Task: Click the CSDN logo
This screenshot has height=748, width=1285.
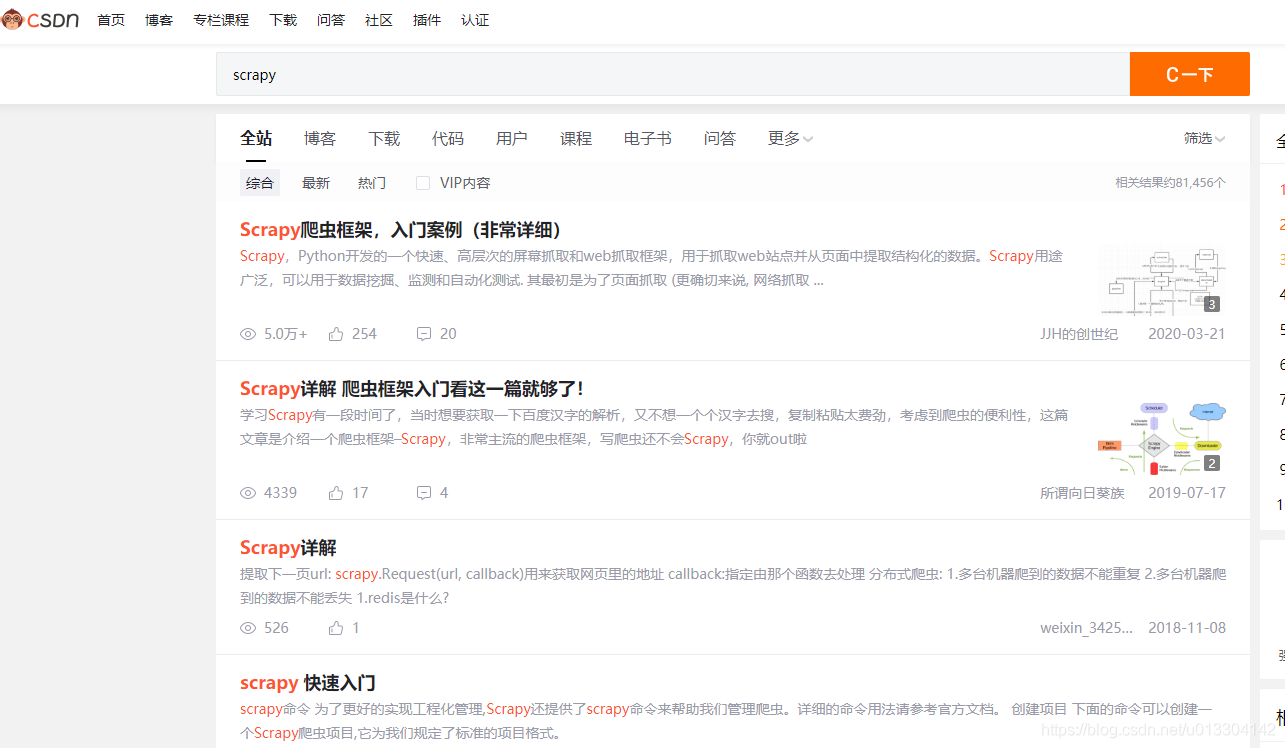Action: (41, 20)
